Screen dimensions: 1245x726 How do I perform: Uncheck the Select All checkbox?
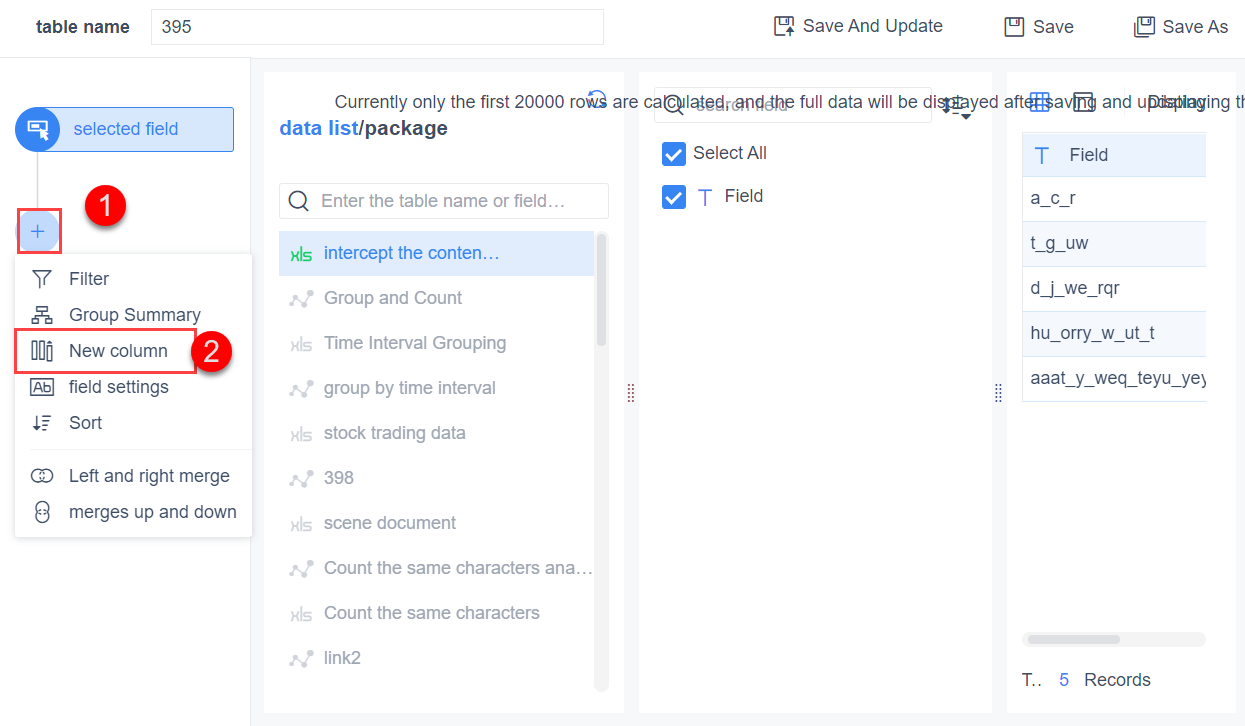[x=674, y=153]
